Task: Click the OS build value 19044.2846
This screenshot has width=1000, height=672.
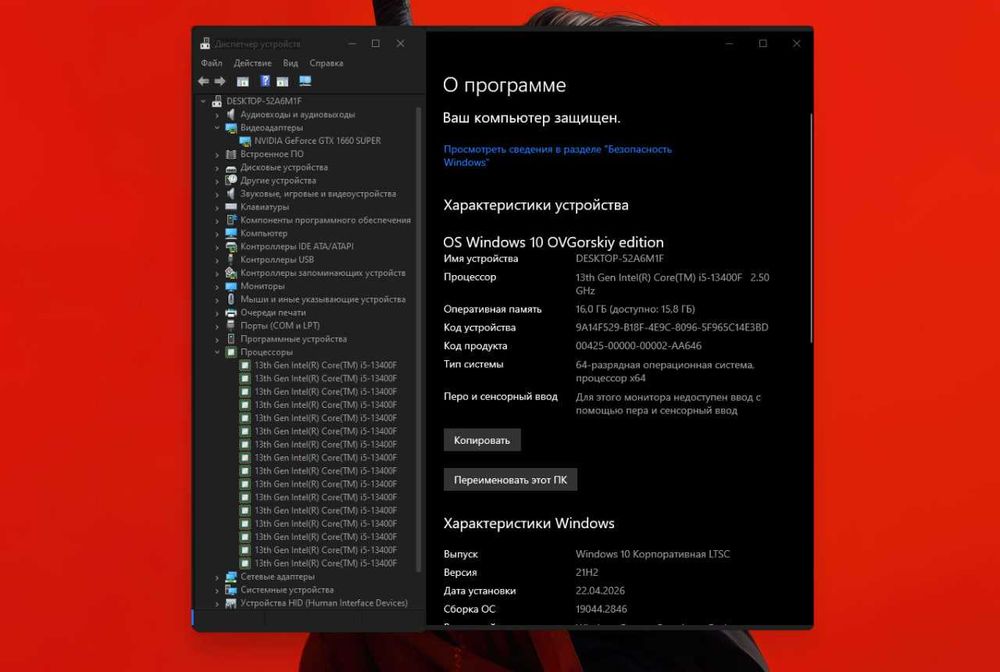Action: coord(601,609)
